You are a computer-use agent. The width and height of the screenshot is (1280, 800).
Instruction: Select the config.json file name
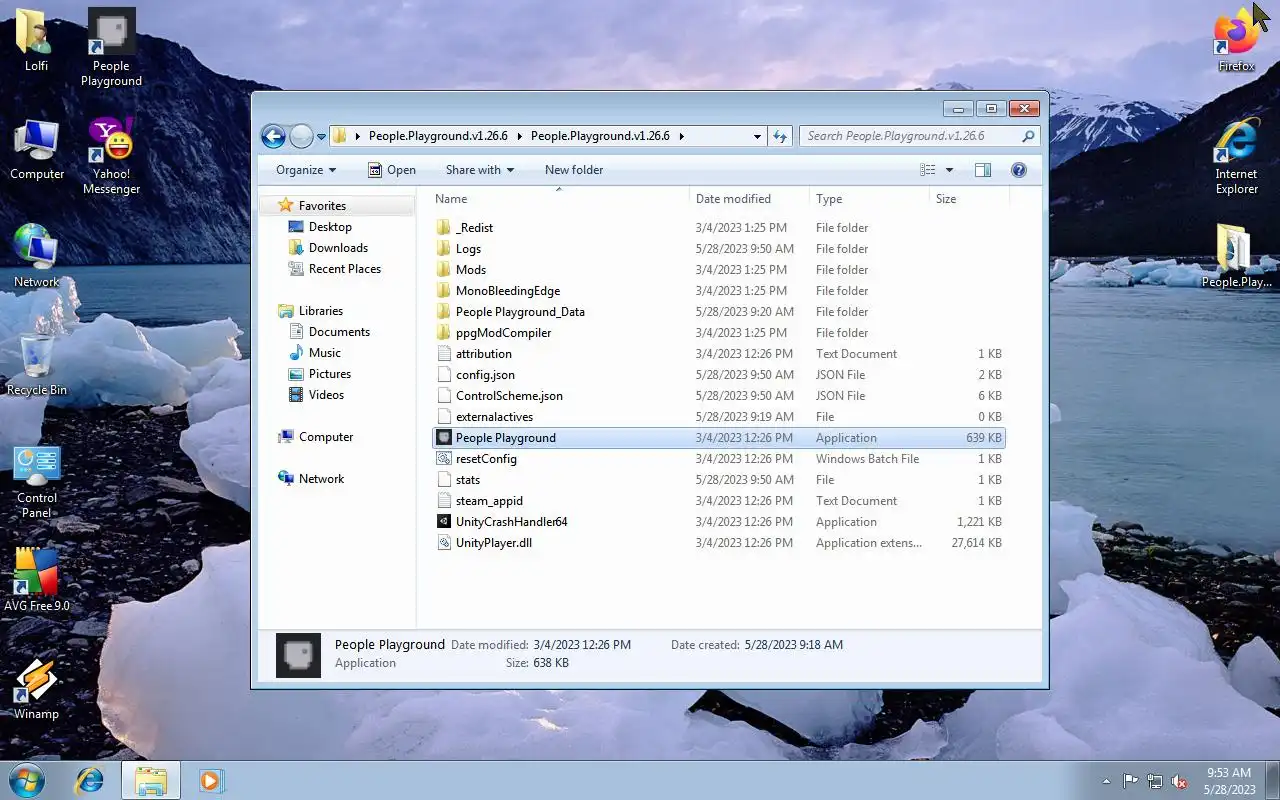coord(485,375)
